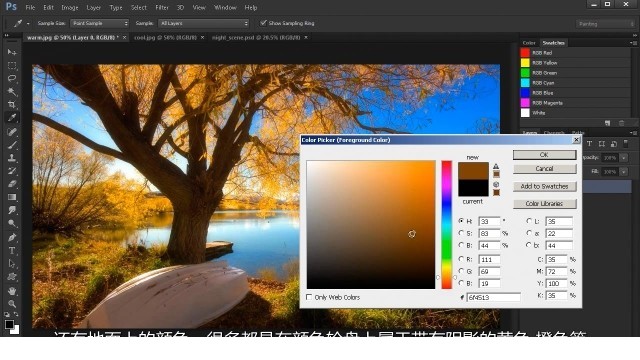640x360 pixels.
Task: Open the Window menu
Action: pos(225,7)
